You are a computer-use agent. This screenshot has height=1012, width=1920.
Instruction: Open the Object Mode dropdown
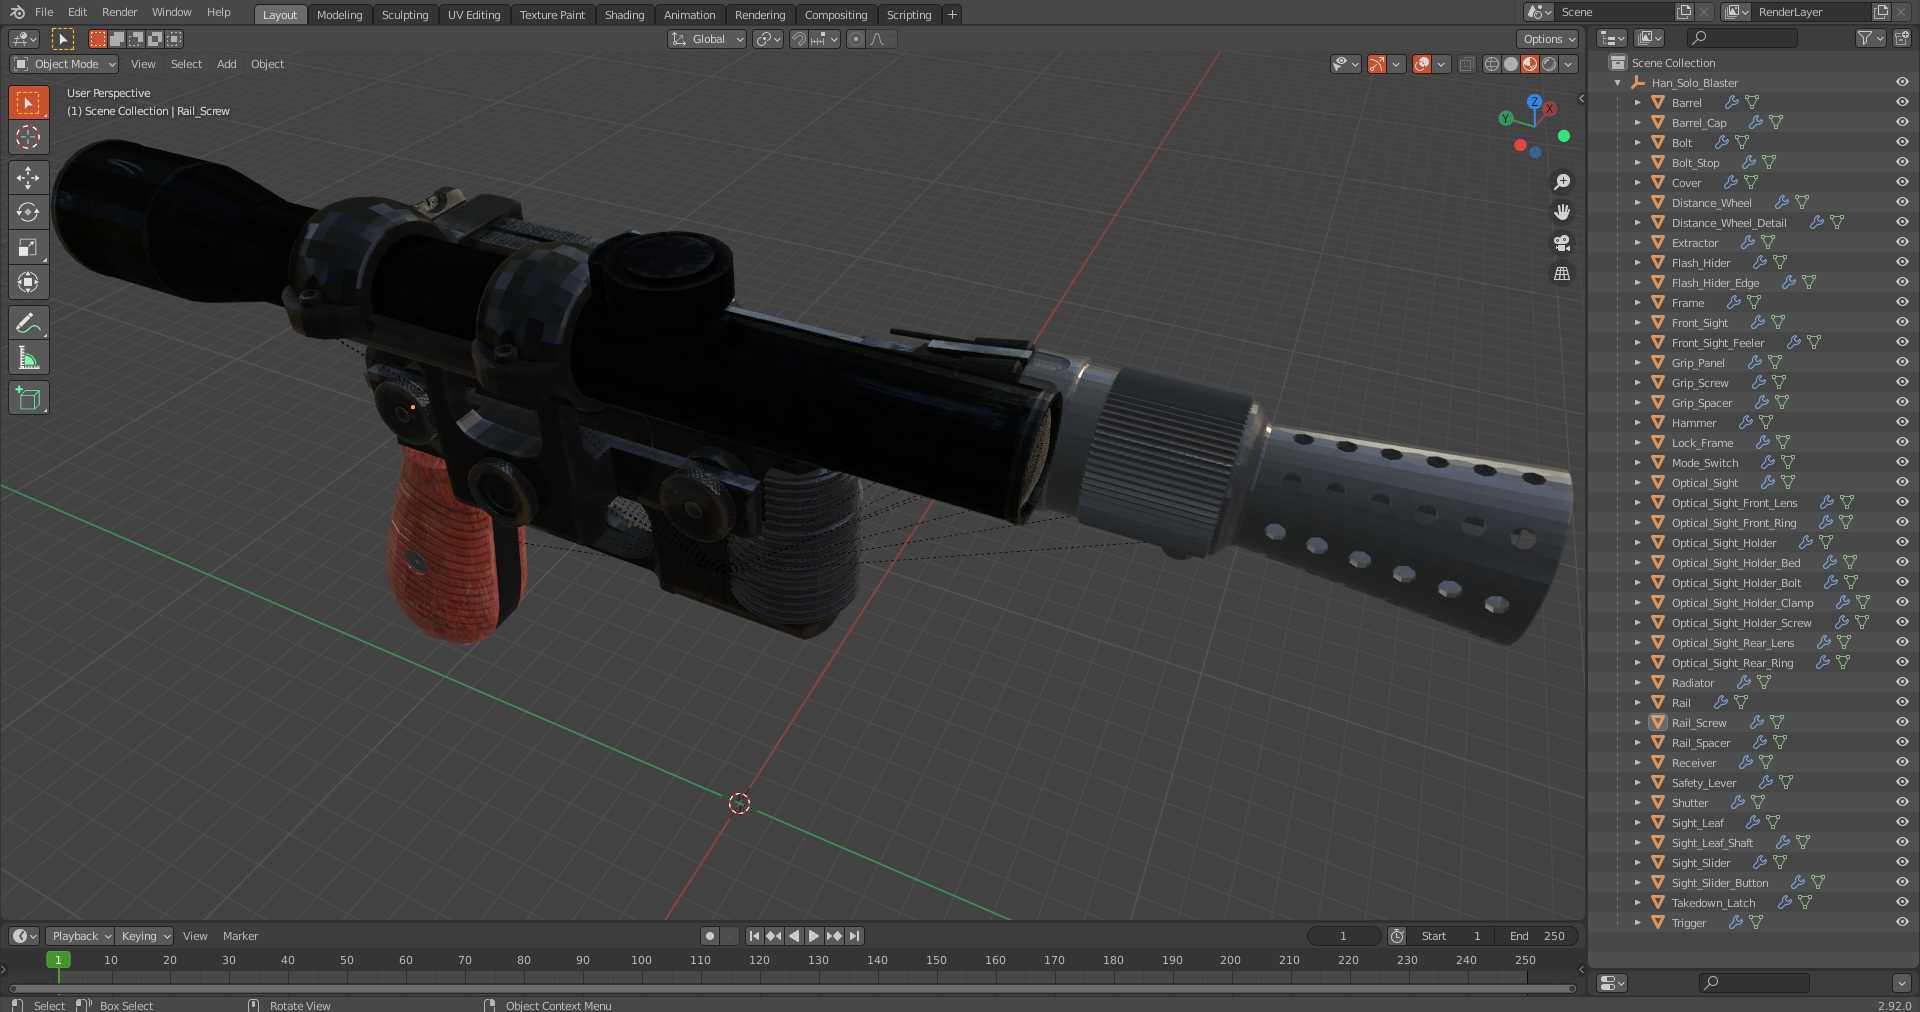pyautogui.click(x=64, y=64)
